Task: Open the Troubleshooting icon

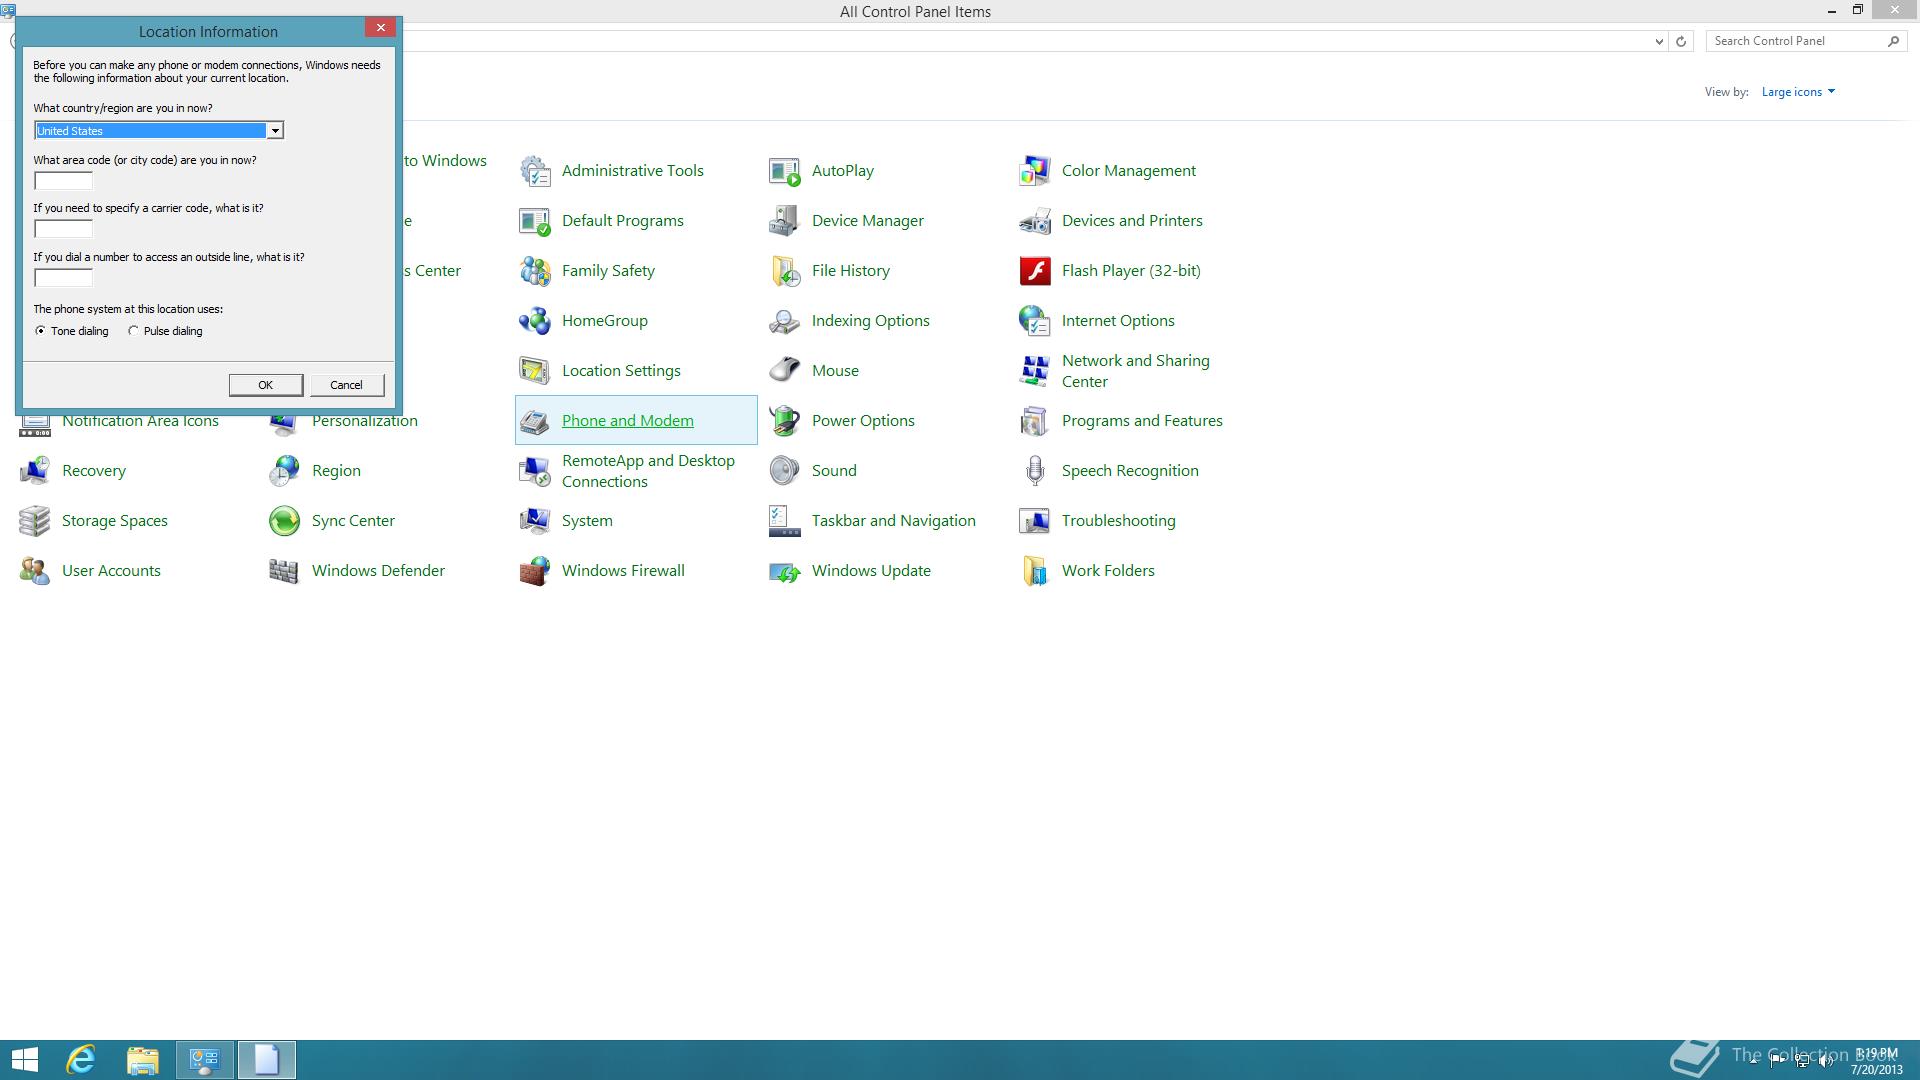Action: [x=1035, y=521]
